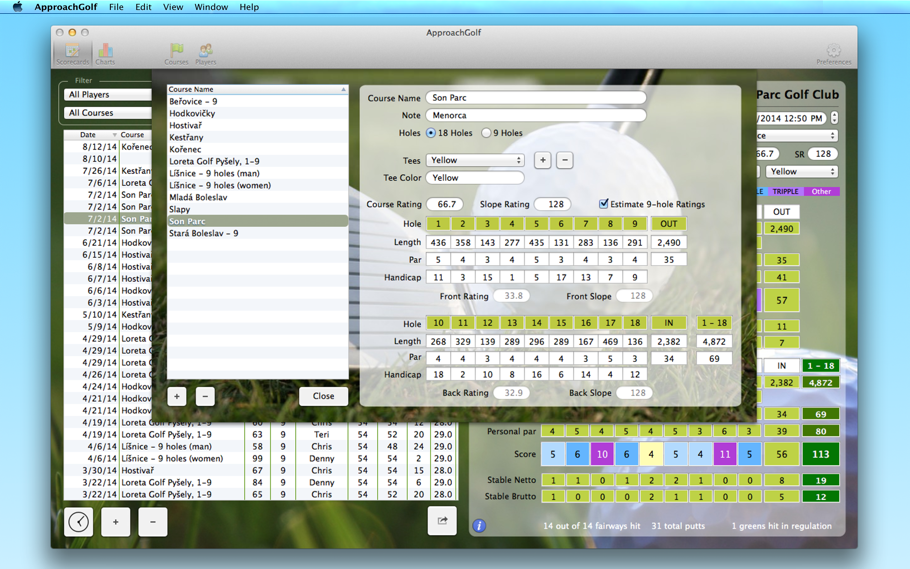910x569 pixels.
Task: Toggle Estimate 9-hole Ratings checkbox
Action: (x=604, y=204)
